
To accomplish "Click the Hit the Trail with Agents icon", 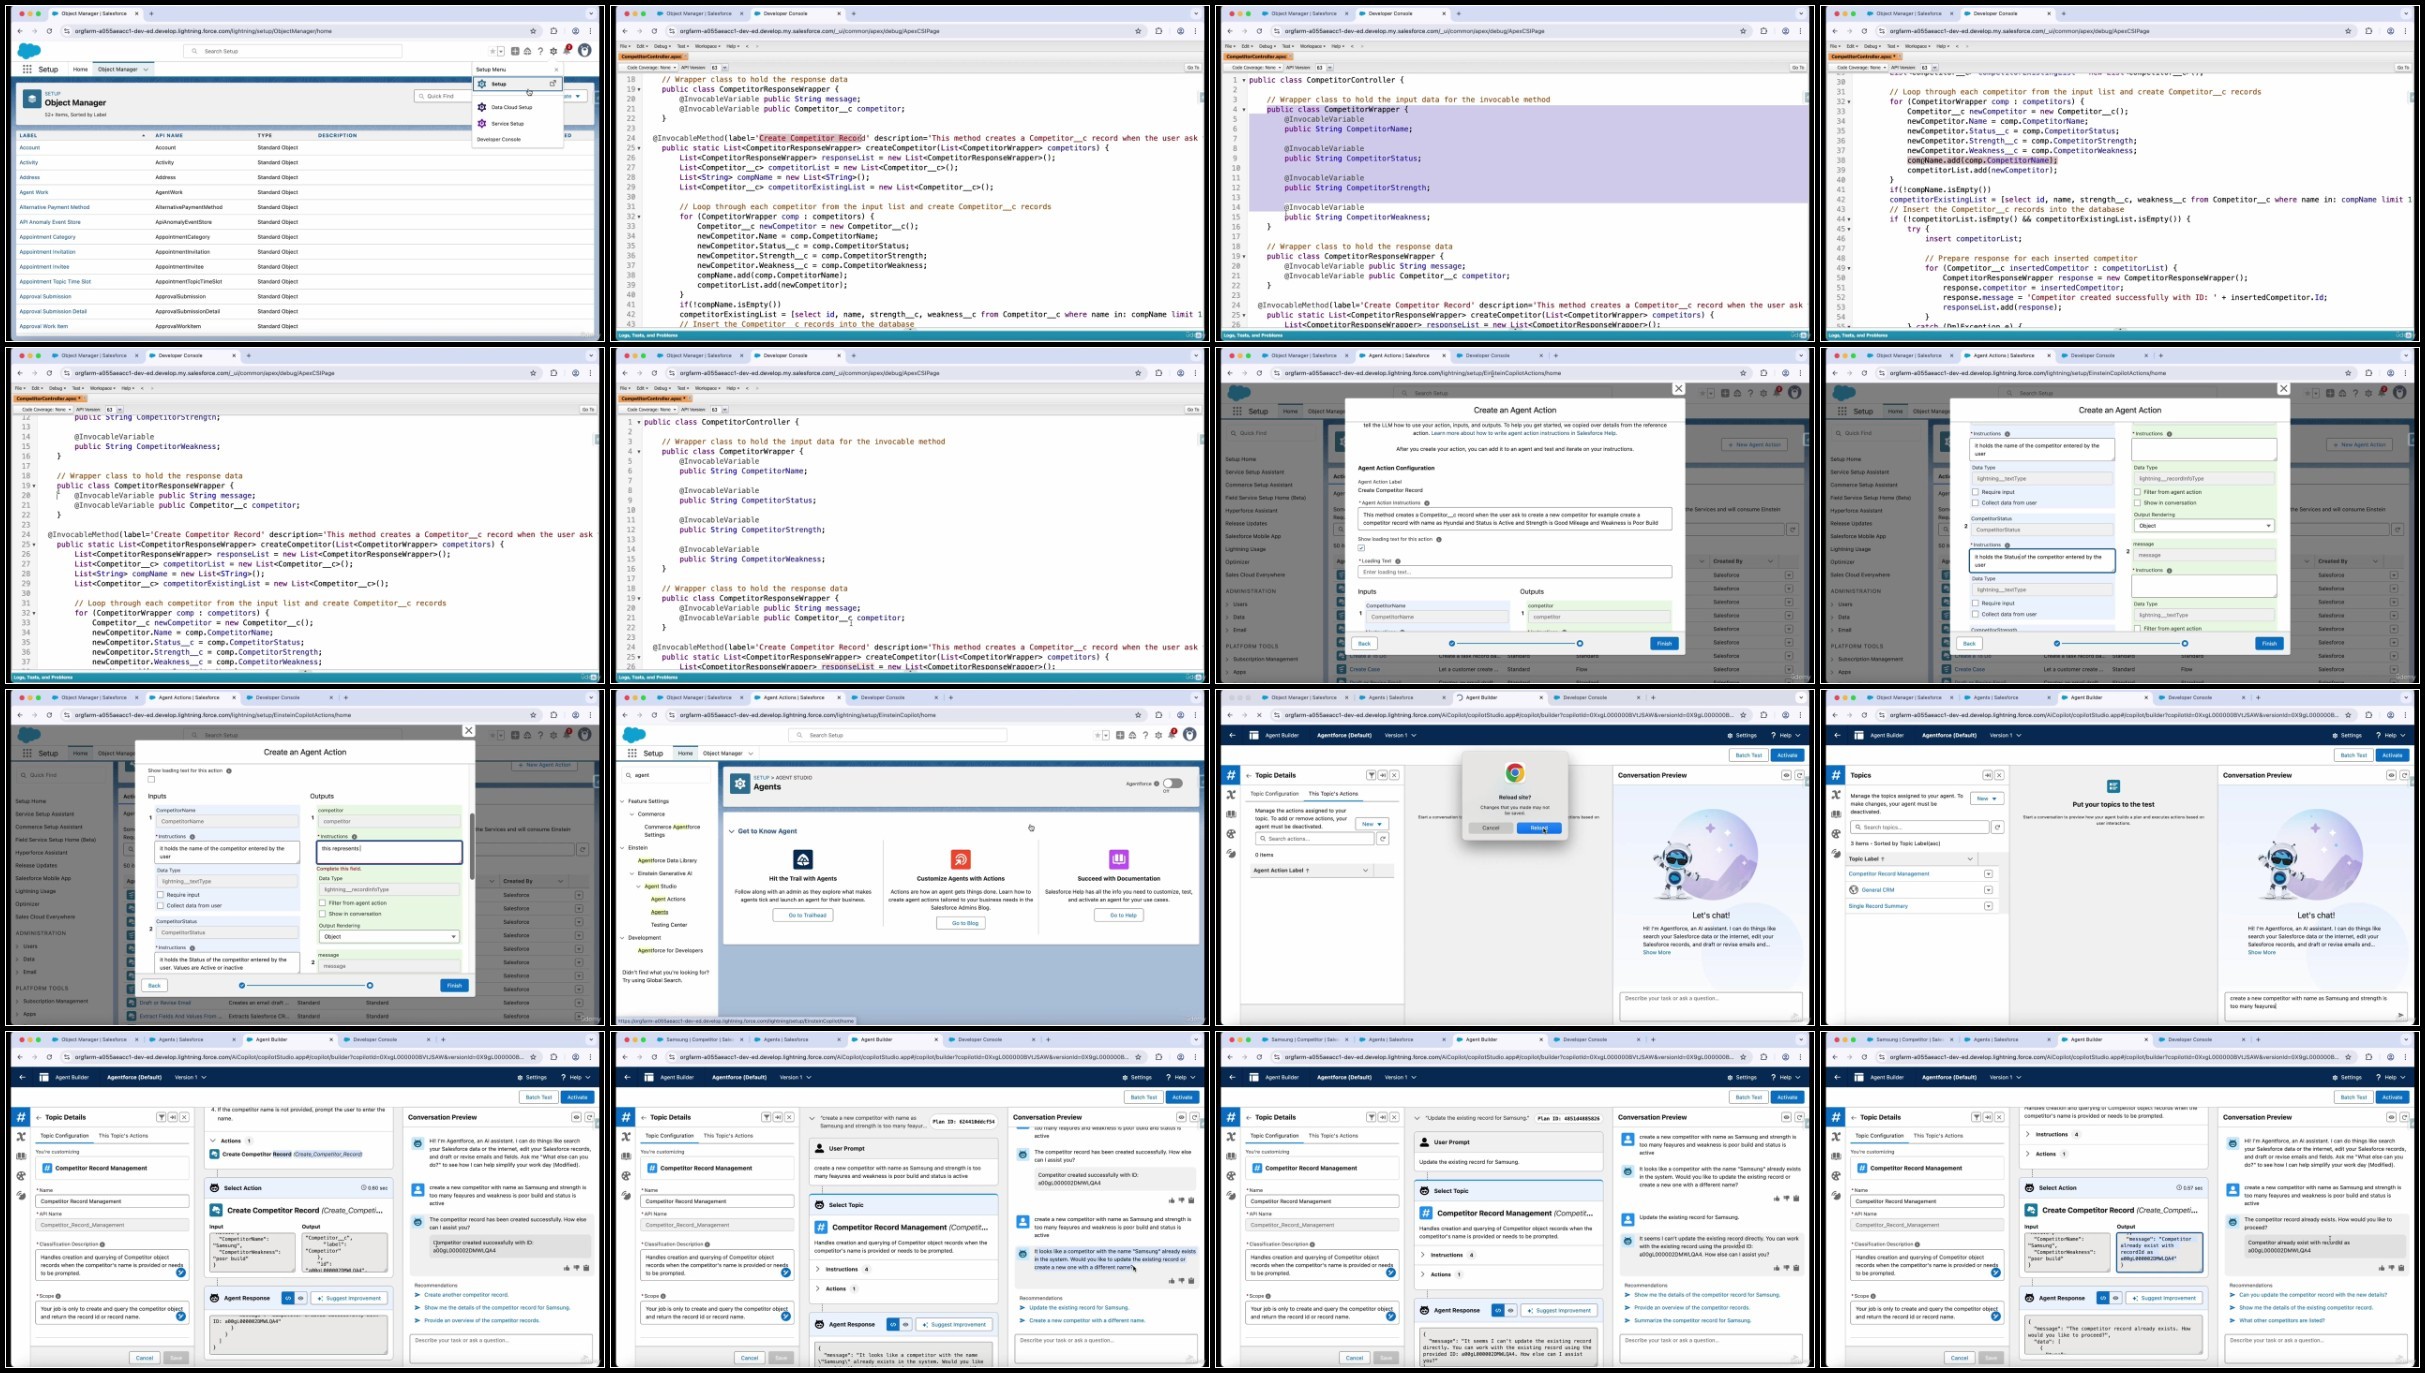I will point(803,859).
